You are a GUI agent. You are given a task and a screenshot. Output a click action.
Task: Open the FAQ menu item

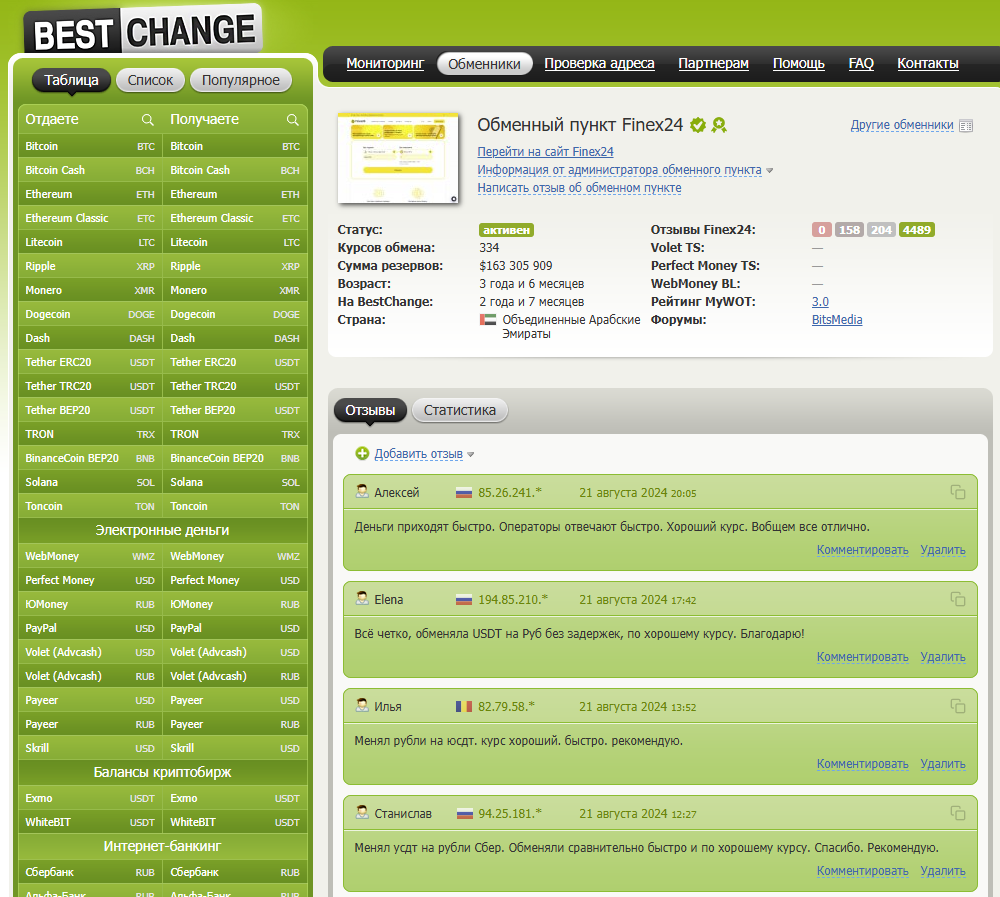[861, 64]
